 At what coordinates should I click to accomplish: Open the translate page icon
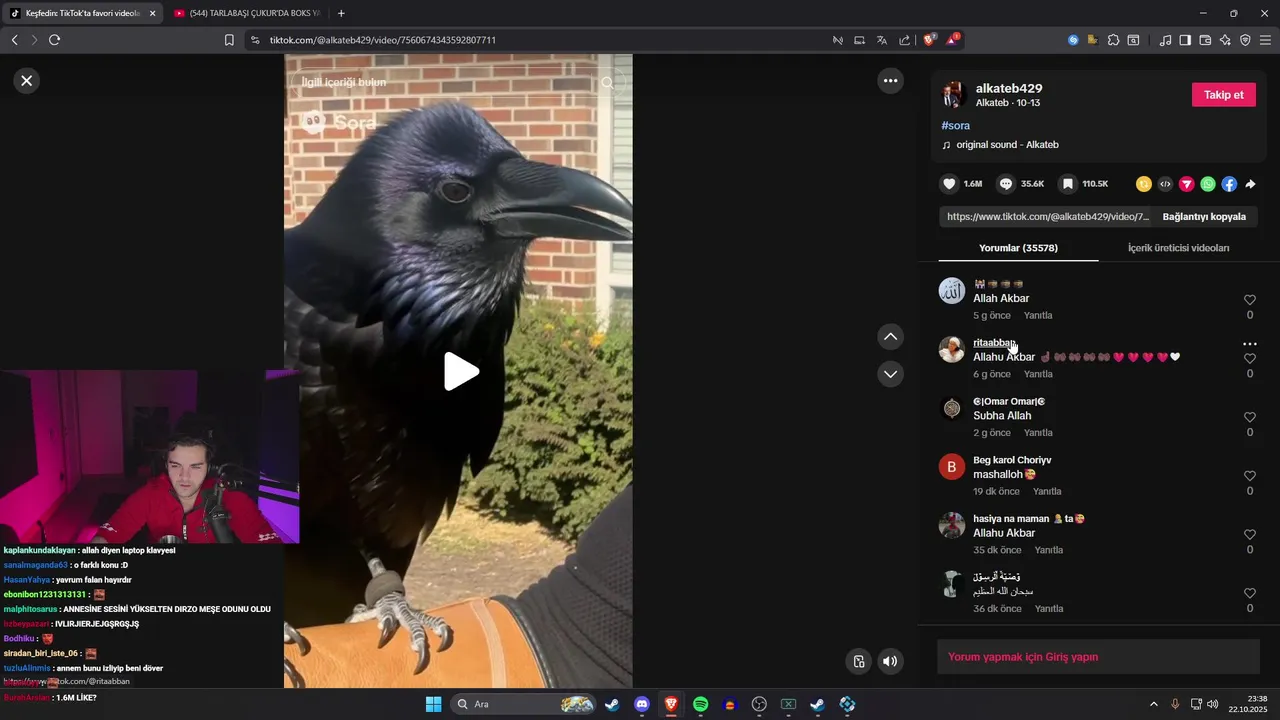(x=882, y=40)
